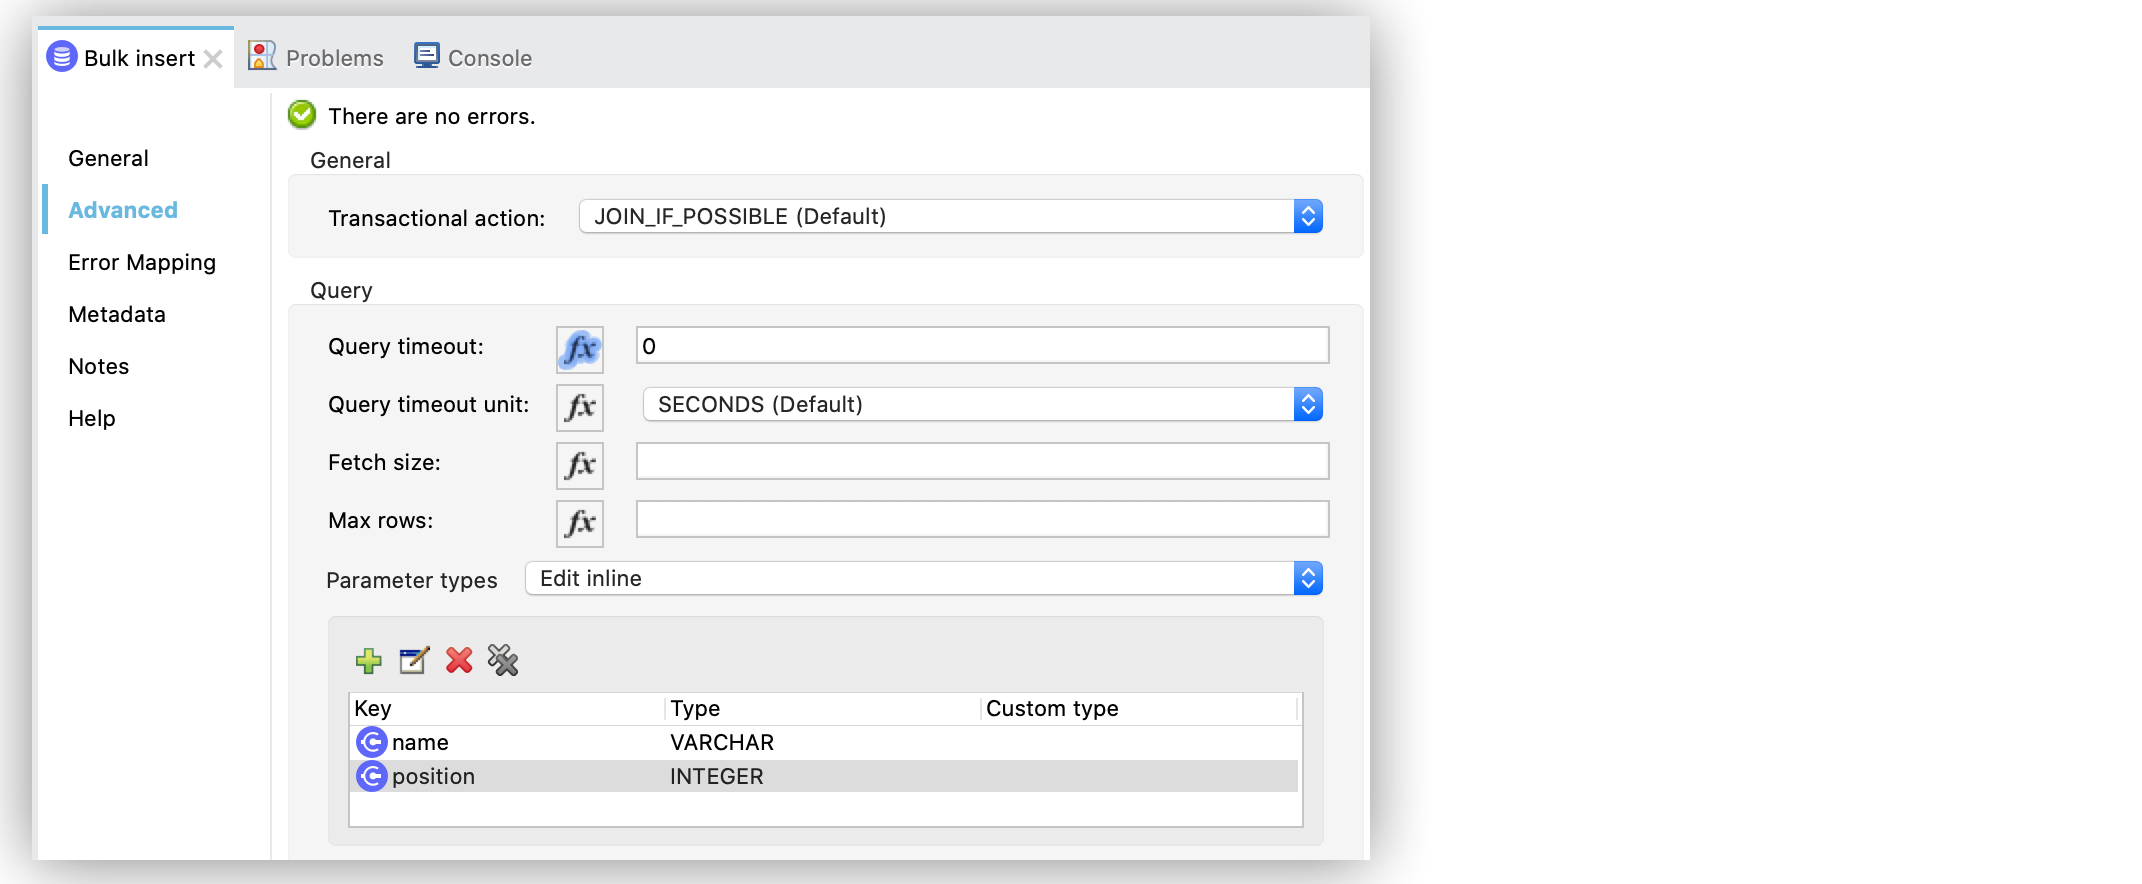Delete a parameter with the red X icon
This screenshot has height=884, width=2142.
pyautogui.click(x=458, y=661)
